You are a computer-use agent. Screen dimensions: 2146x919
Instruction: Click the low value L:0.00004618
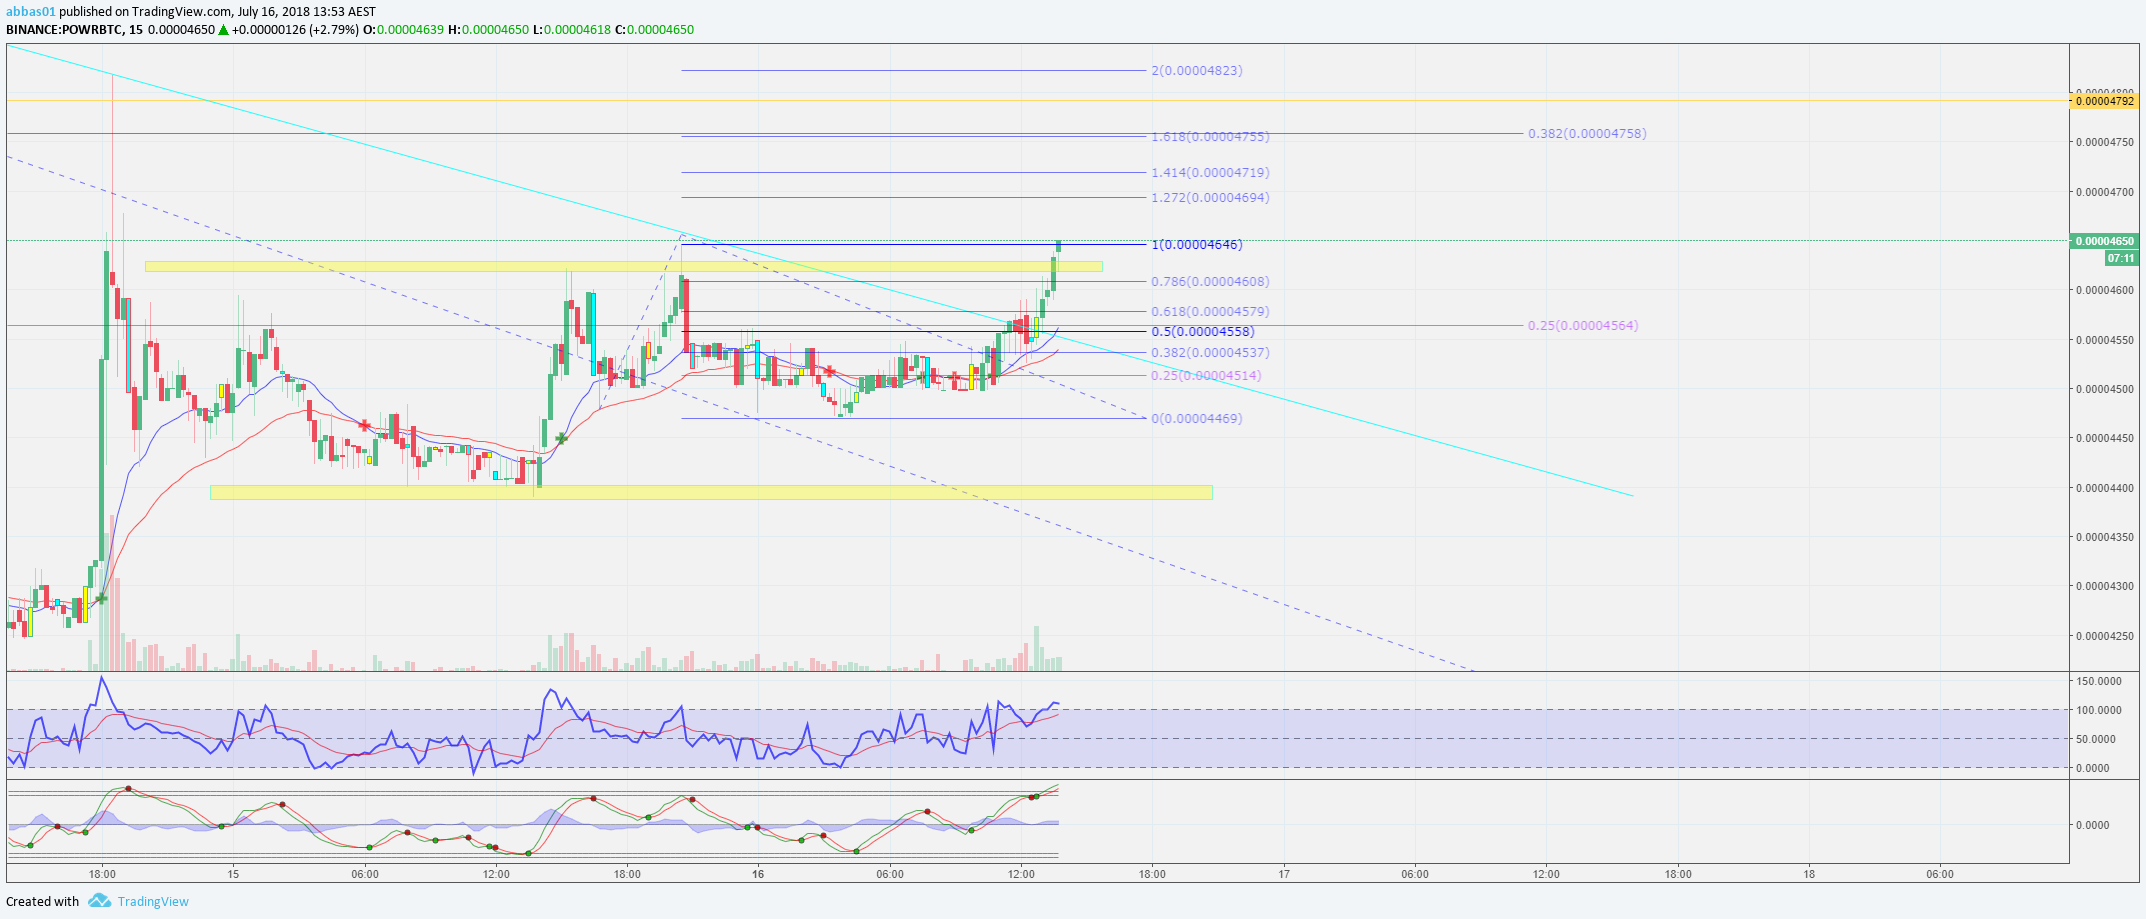(571, 29)
